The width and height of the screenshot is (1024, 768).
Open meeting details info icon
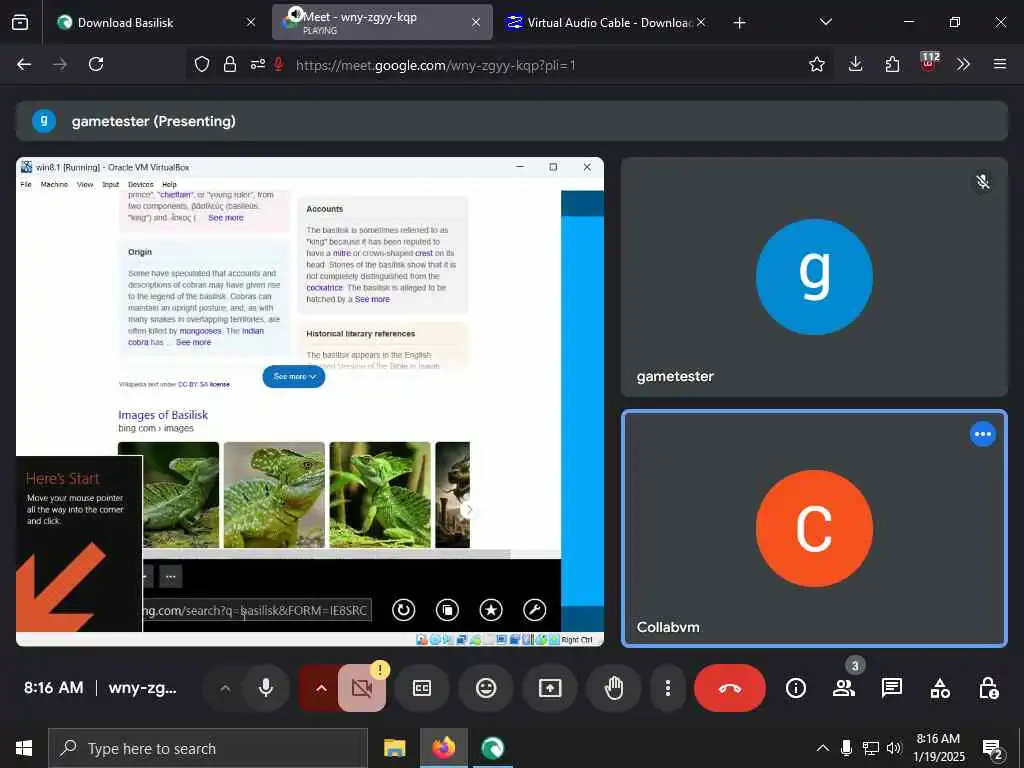pyautogui.click(x=795, y=688)
